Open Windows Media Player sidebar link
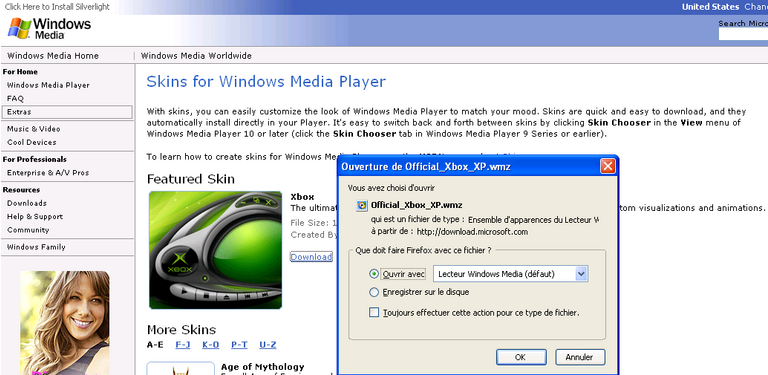Image resolution: width=768 pixels, height=375 pixels. (48, 85)
